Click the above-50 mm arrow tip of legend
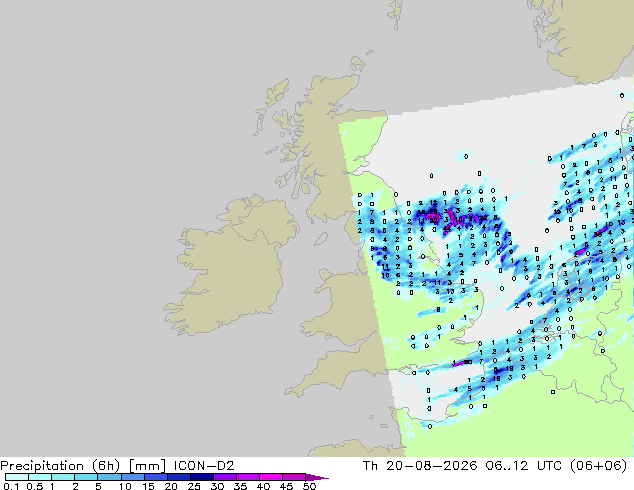Screen dimensions: 634x490 pos(317,477)
